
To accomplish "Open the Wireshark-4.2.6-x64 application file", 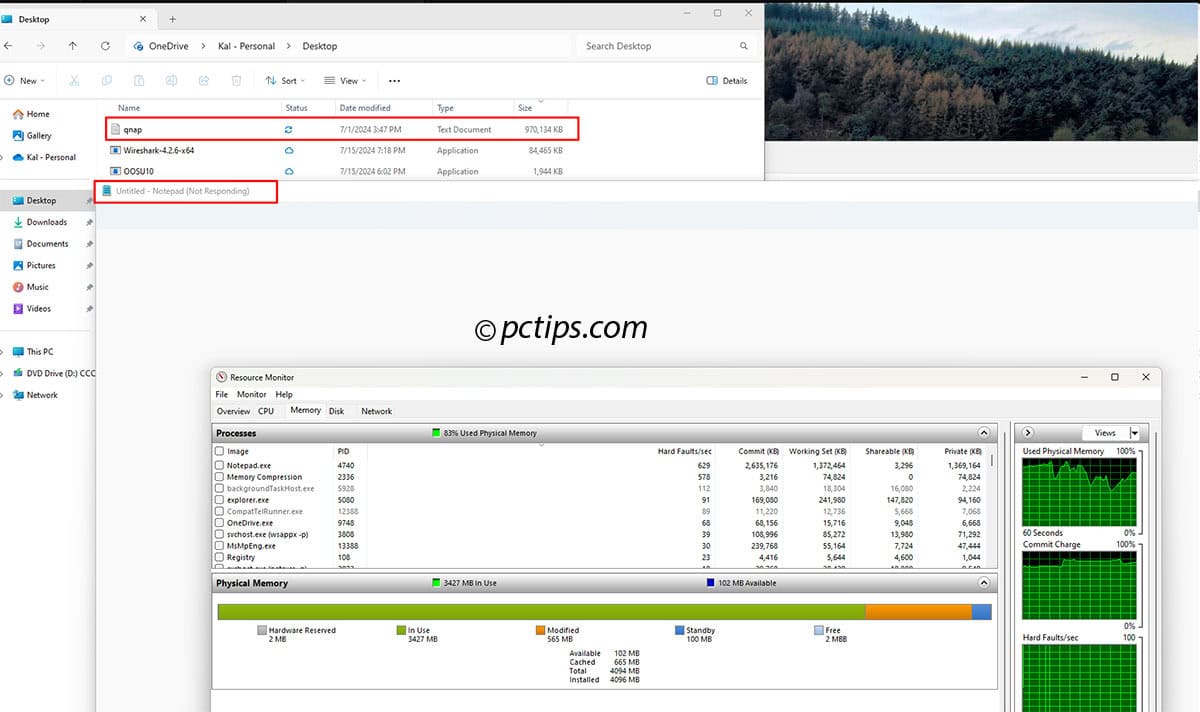I will pos(159,151).
